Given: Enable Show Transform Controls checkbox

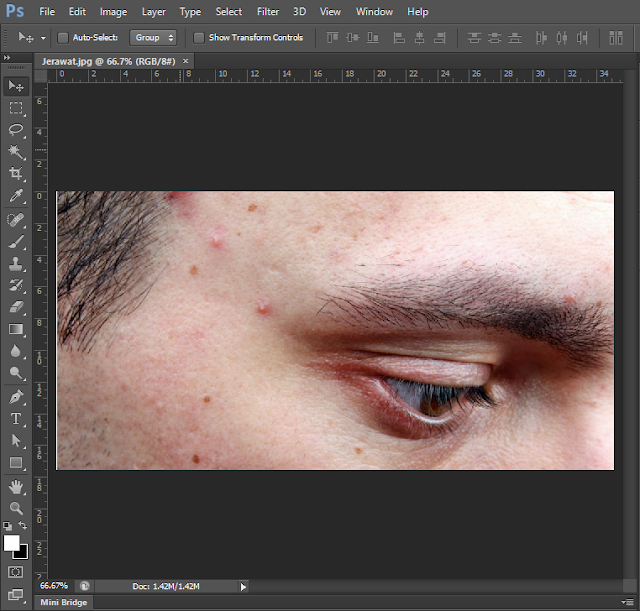Looking at the screenshot, I should [x=199, y=38].
